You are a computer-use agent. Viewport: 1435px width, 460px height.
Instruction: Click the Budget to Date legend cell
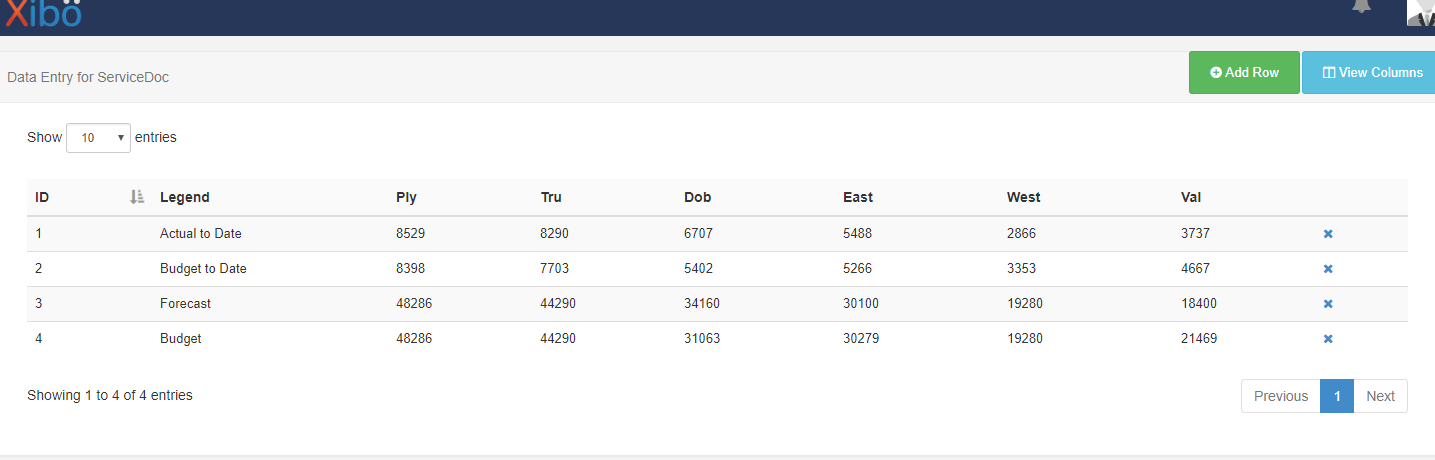click(203, 269)
